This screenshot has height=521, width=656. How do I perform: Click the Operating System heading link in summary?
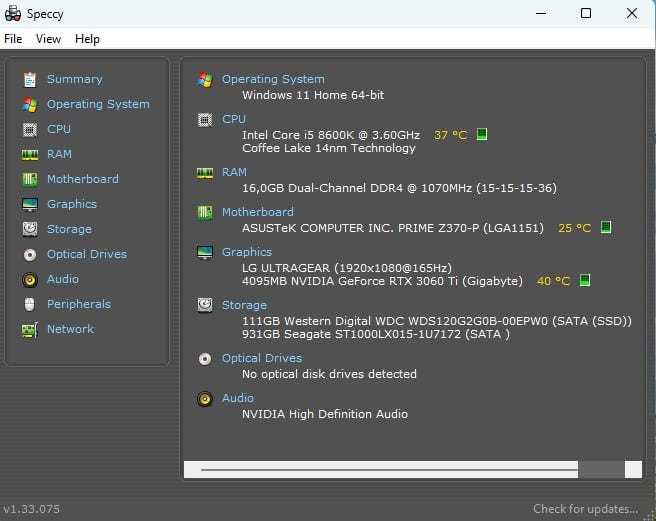273,79
